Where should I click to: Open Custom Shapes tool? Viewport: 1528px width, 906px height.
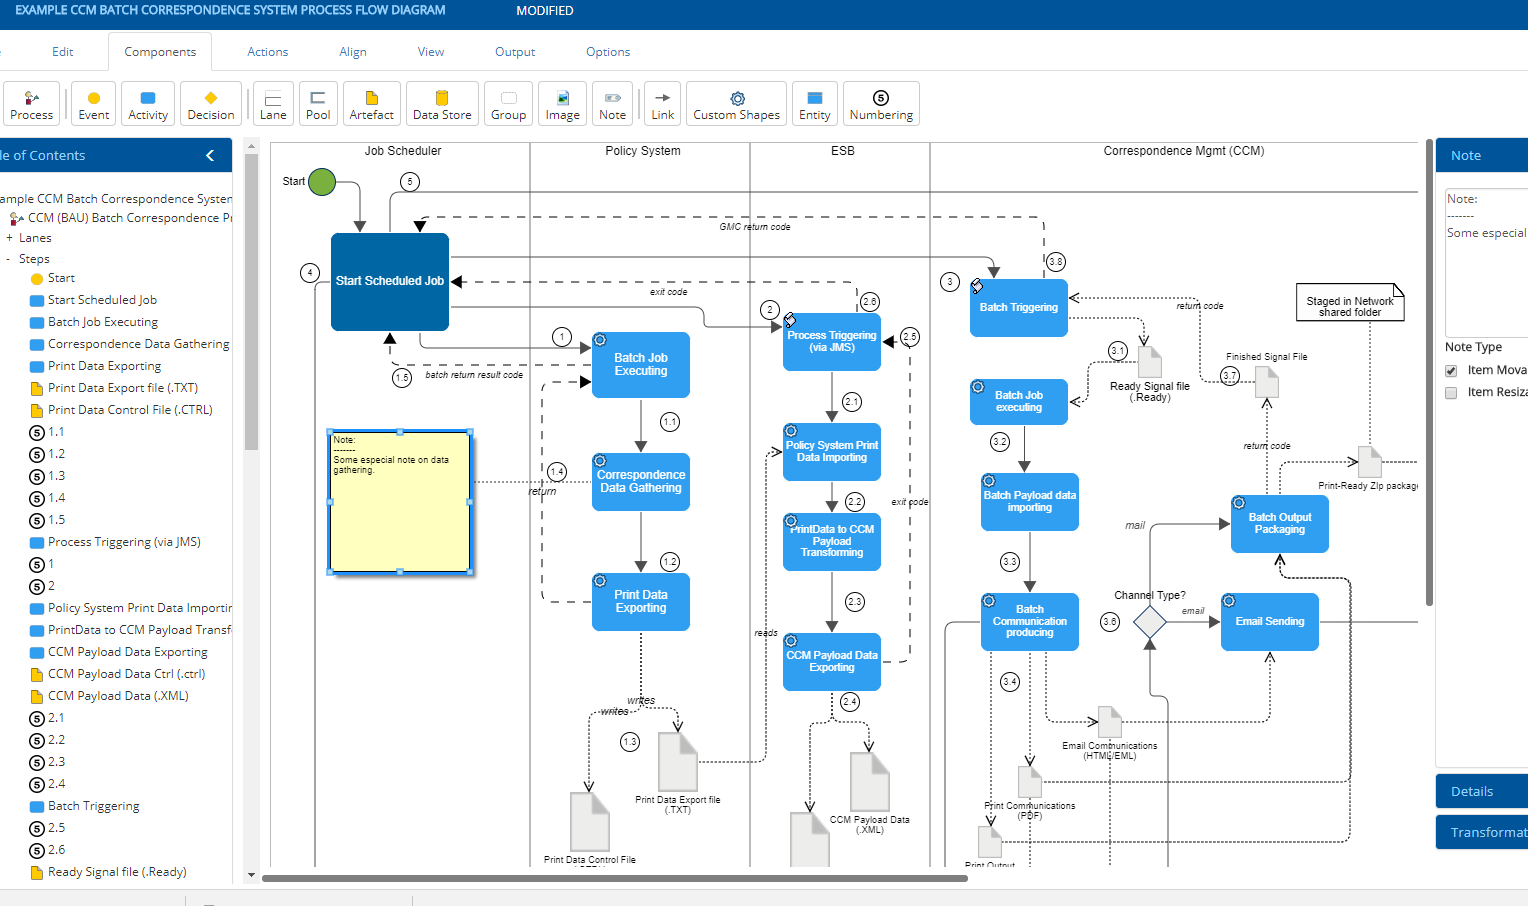[737, 104]
